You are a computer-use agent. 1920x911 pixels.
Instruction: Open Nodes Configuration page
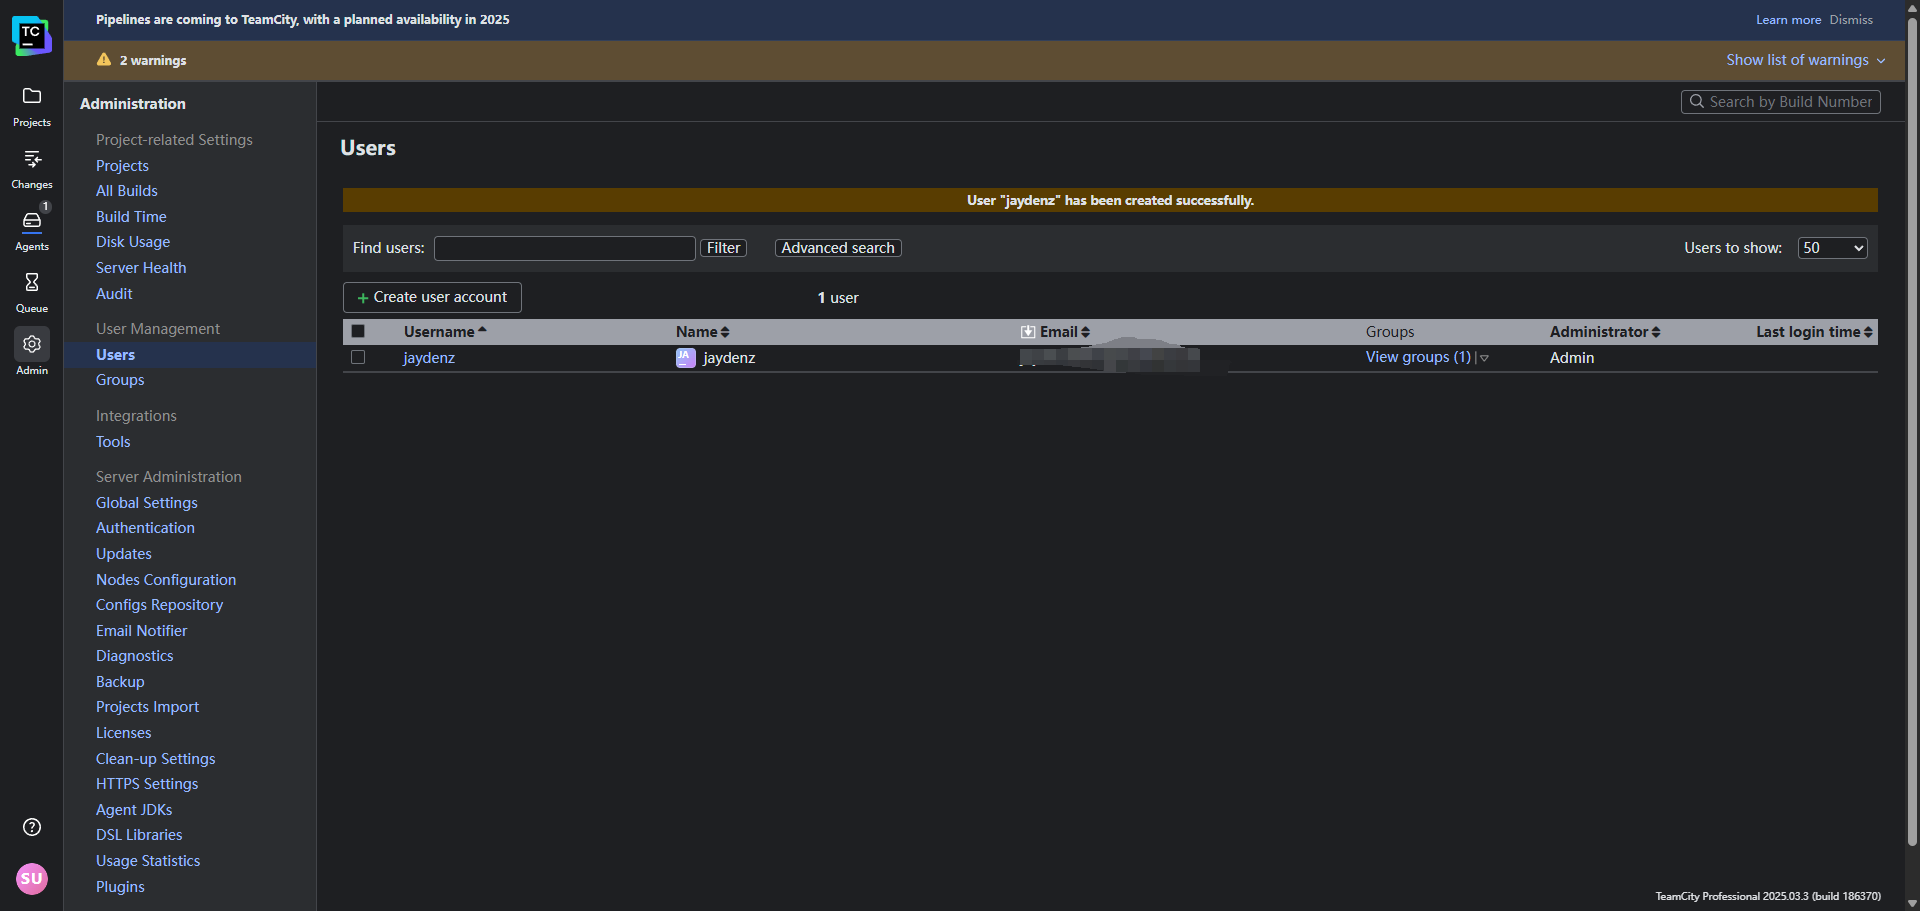click(x=166, y=580)
